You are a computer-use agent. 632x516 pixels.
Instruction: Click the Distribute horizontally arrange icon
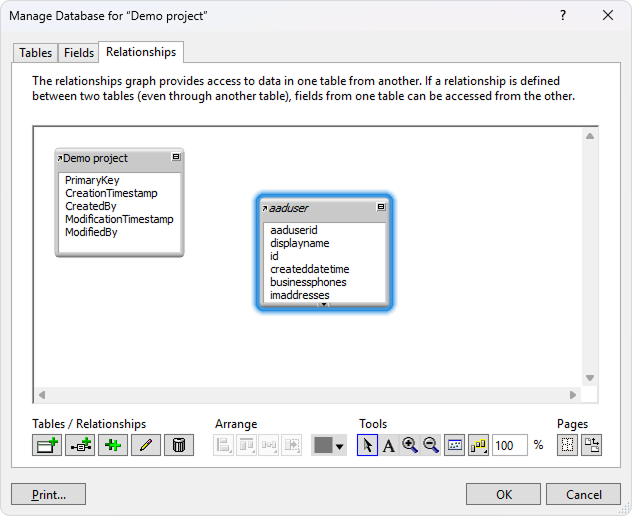coord(268,445)
